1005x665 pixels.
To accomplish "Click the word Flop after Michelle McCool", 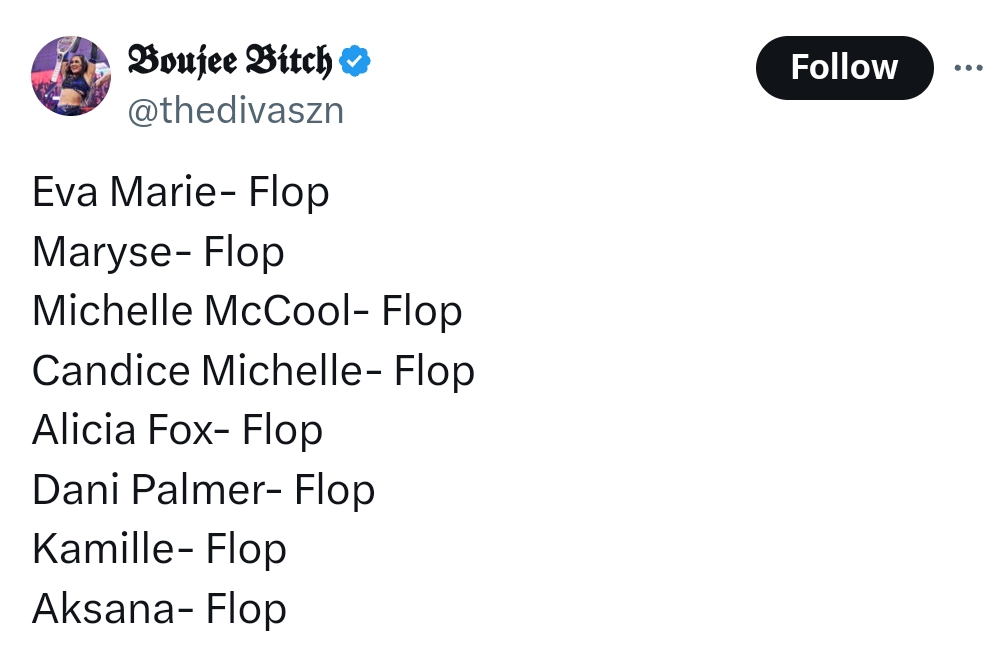I will [x=422, y=311].
